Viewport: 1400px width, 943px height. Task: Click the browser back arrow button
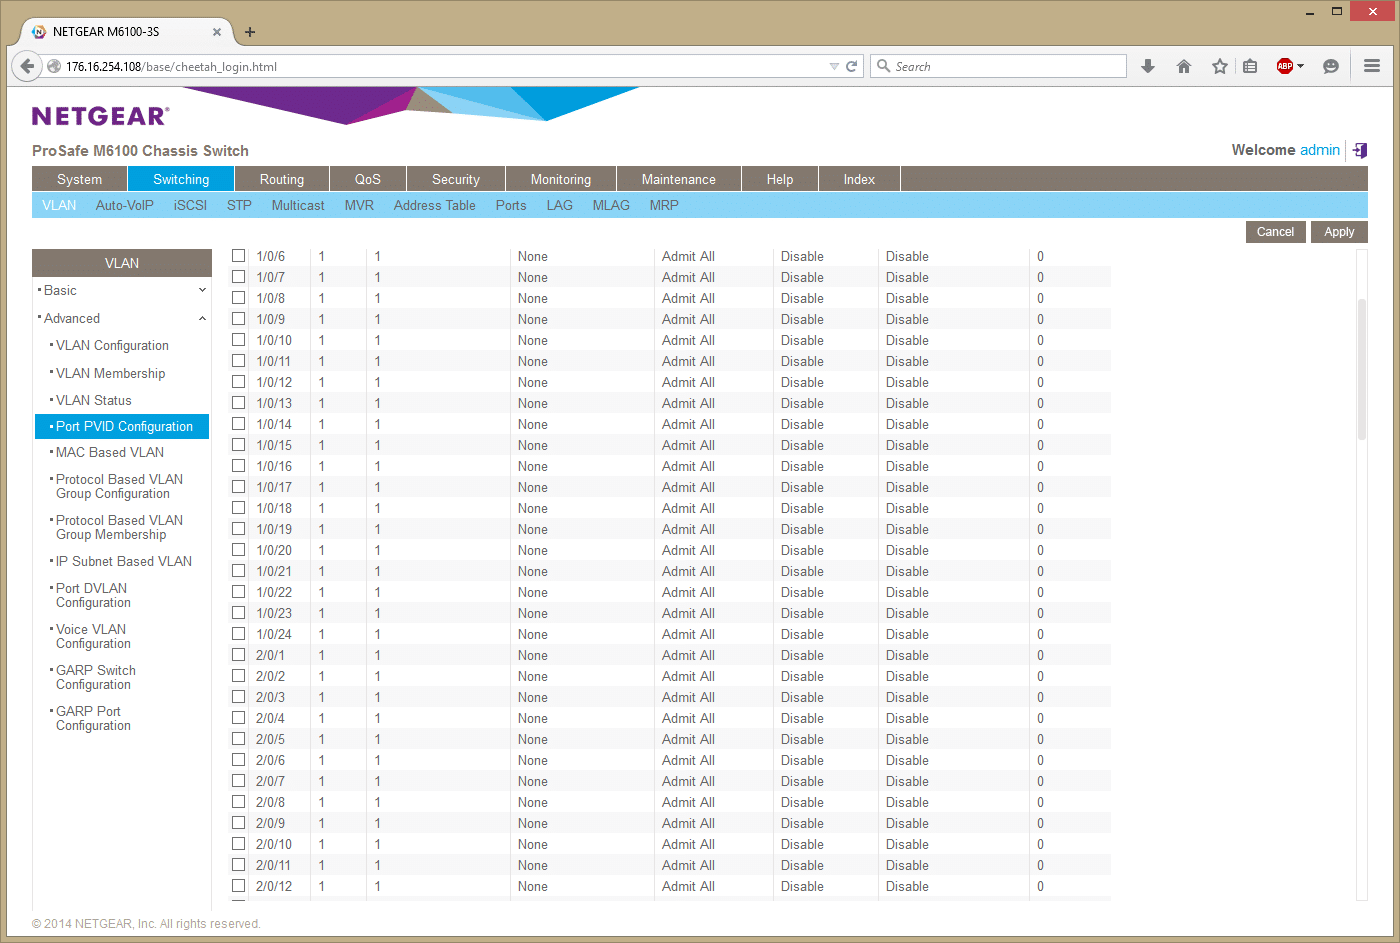pyautogui.click(x=27, y=66)
